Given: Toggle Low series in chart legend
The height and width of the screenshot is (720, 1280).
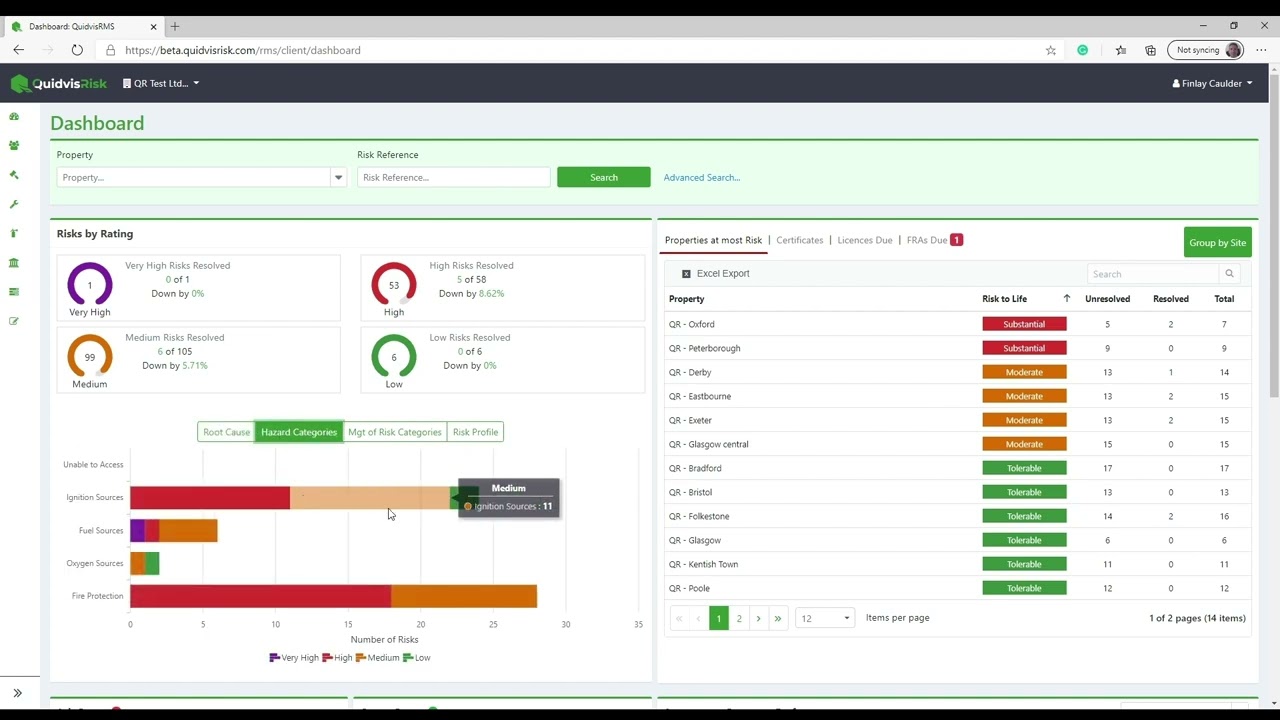Looking at the screenshot, I should (416, 658).
